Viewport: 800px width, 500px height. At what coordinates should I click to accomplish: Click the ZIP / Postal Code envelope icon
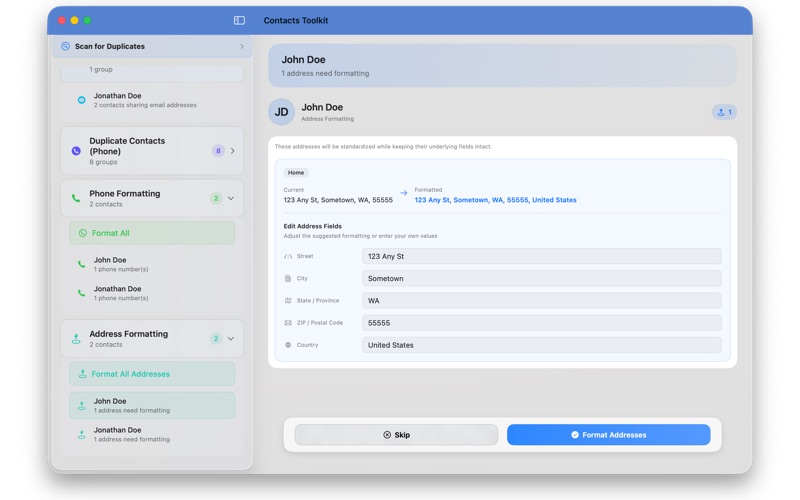pyautogui.click(x=288, y=323)
